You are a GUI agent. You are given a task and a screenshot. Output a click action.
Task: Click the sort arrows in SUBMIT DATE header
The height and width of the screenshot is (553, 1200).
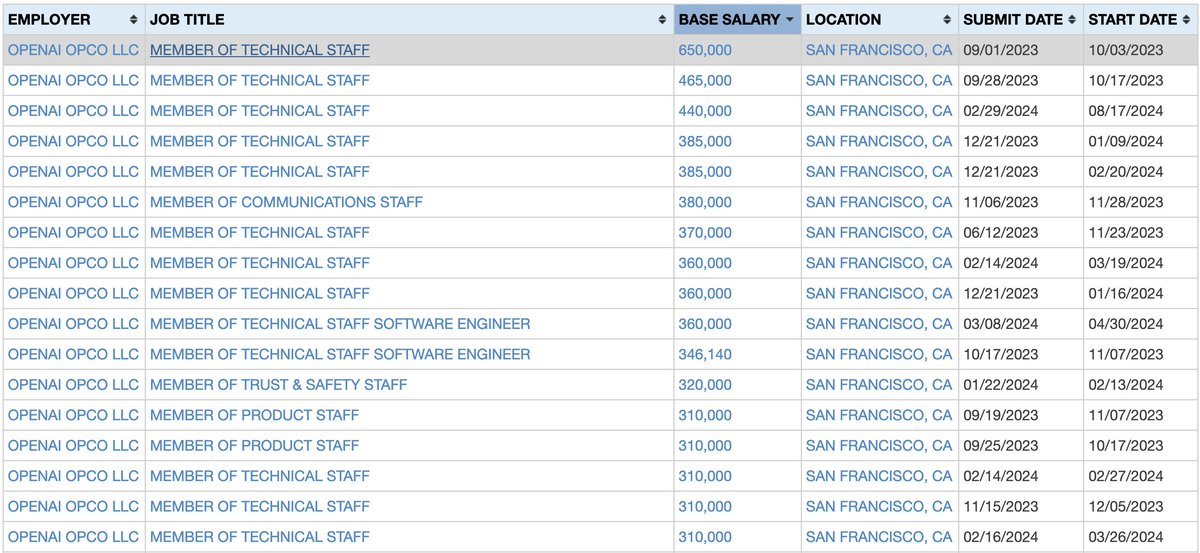point(1072,20)
